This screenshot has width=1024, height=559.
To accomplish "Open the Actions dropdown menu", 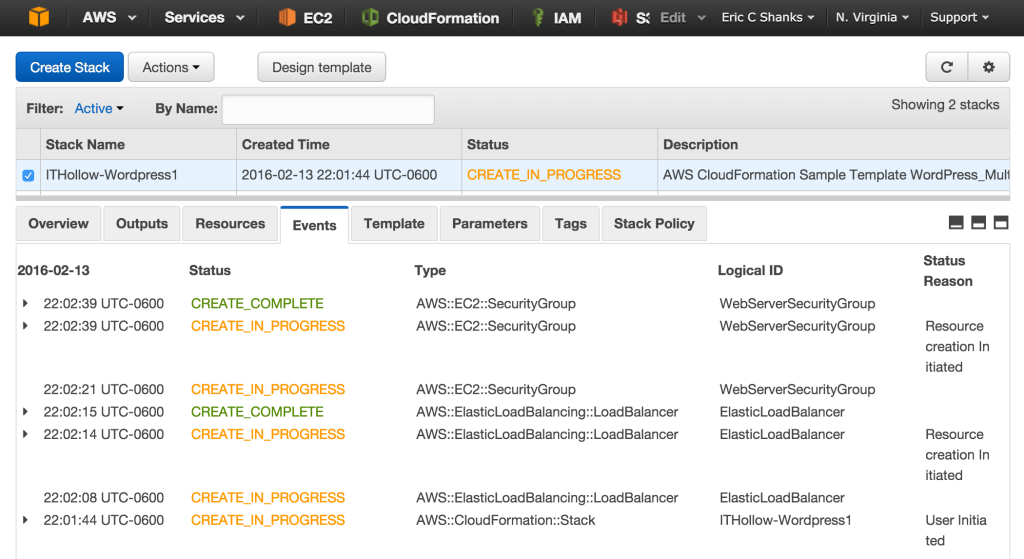I will pyautogui.click(x=171, y=67).
